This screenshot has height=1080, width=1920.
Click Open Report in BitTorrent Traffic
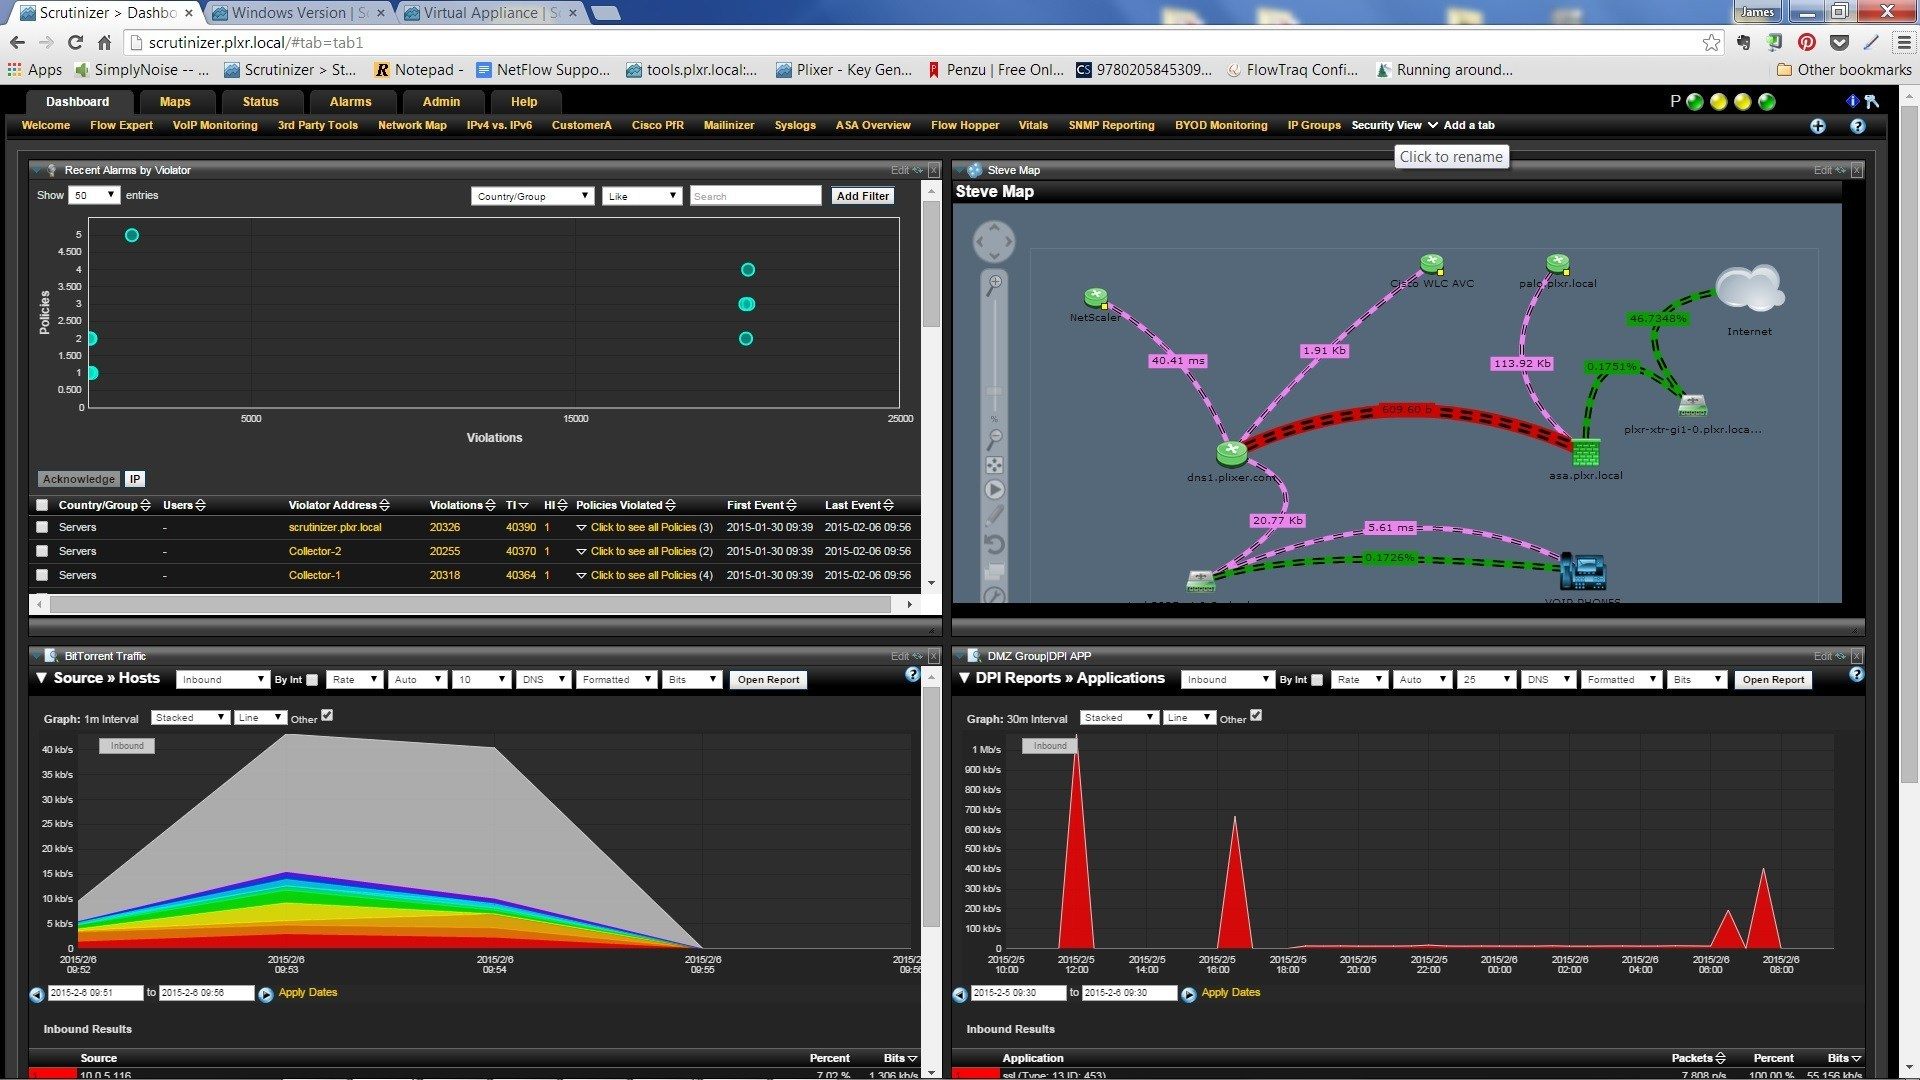pyautogui.click(x=768, y=680)
